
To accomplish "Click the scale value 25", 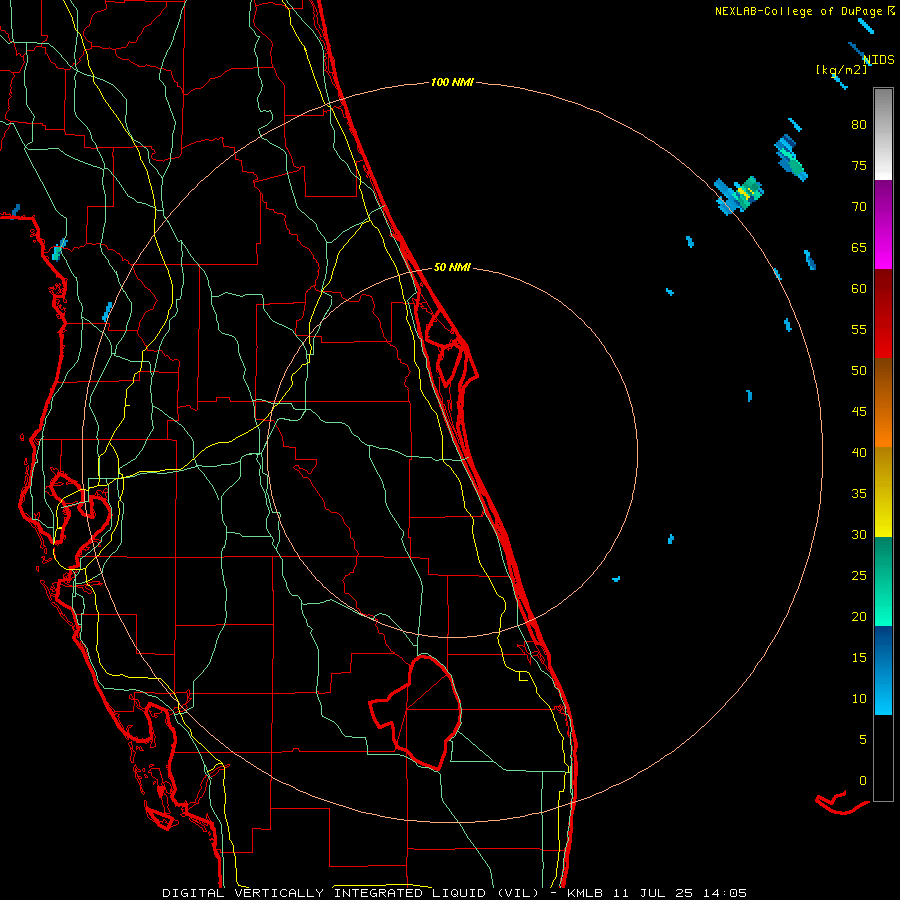I will [859, 576].
